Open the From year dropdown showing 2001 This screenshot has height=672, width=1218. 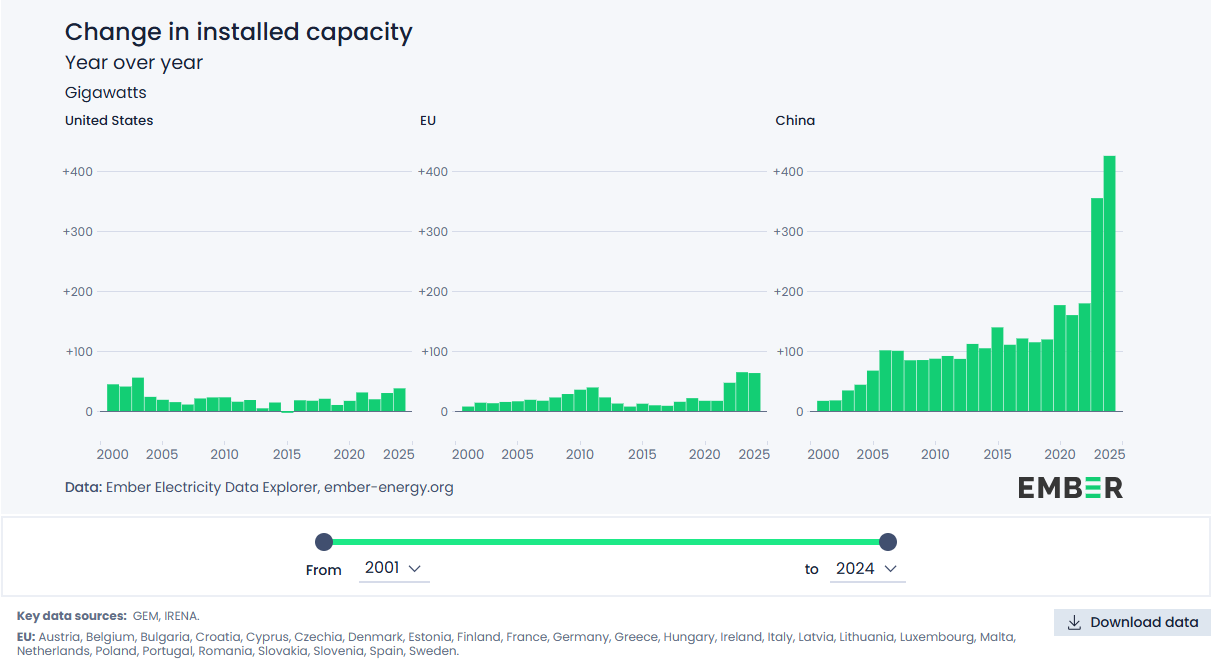point(387,567)
